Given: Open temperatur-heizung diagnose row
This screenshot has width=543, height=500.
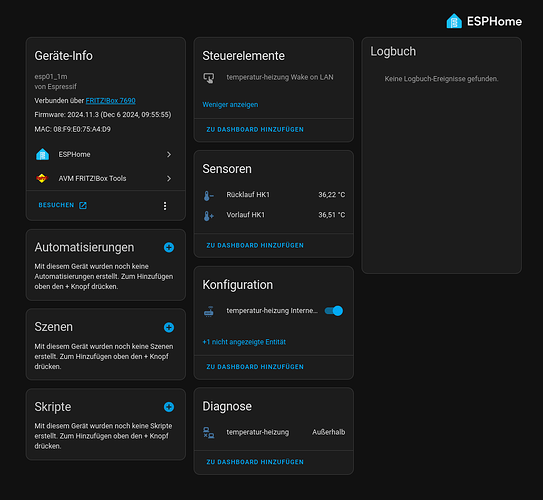Looking at the screenshot, I should [274, 432].
